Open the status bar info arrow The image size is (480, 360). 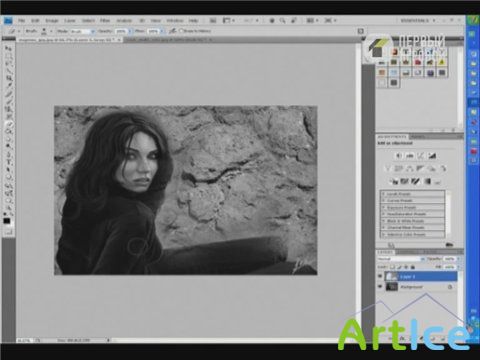(108, 340)
